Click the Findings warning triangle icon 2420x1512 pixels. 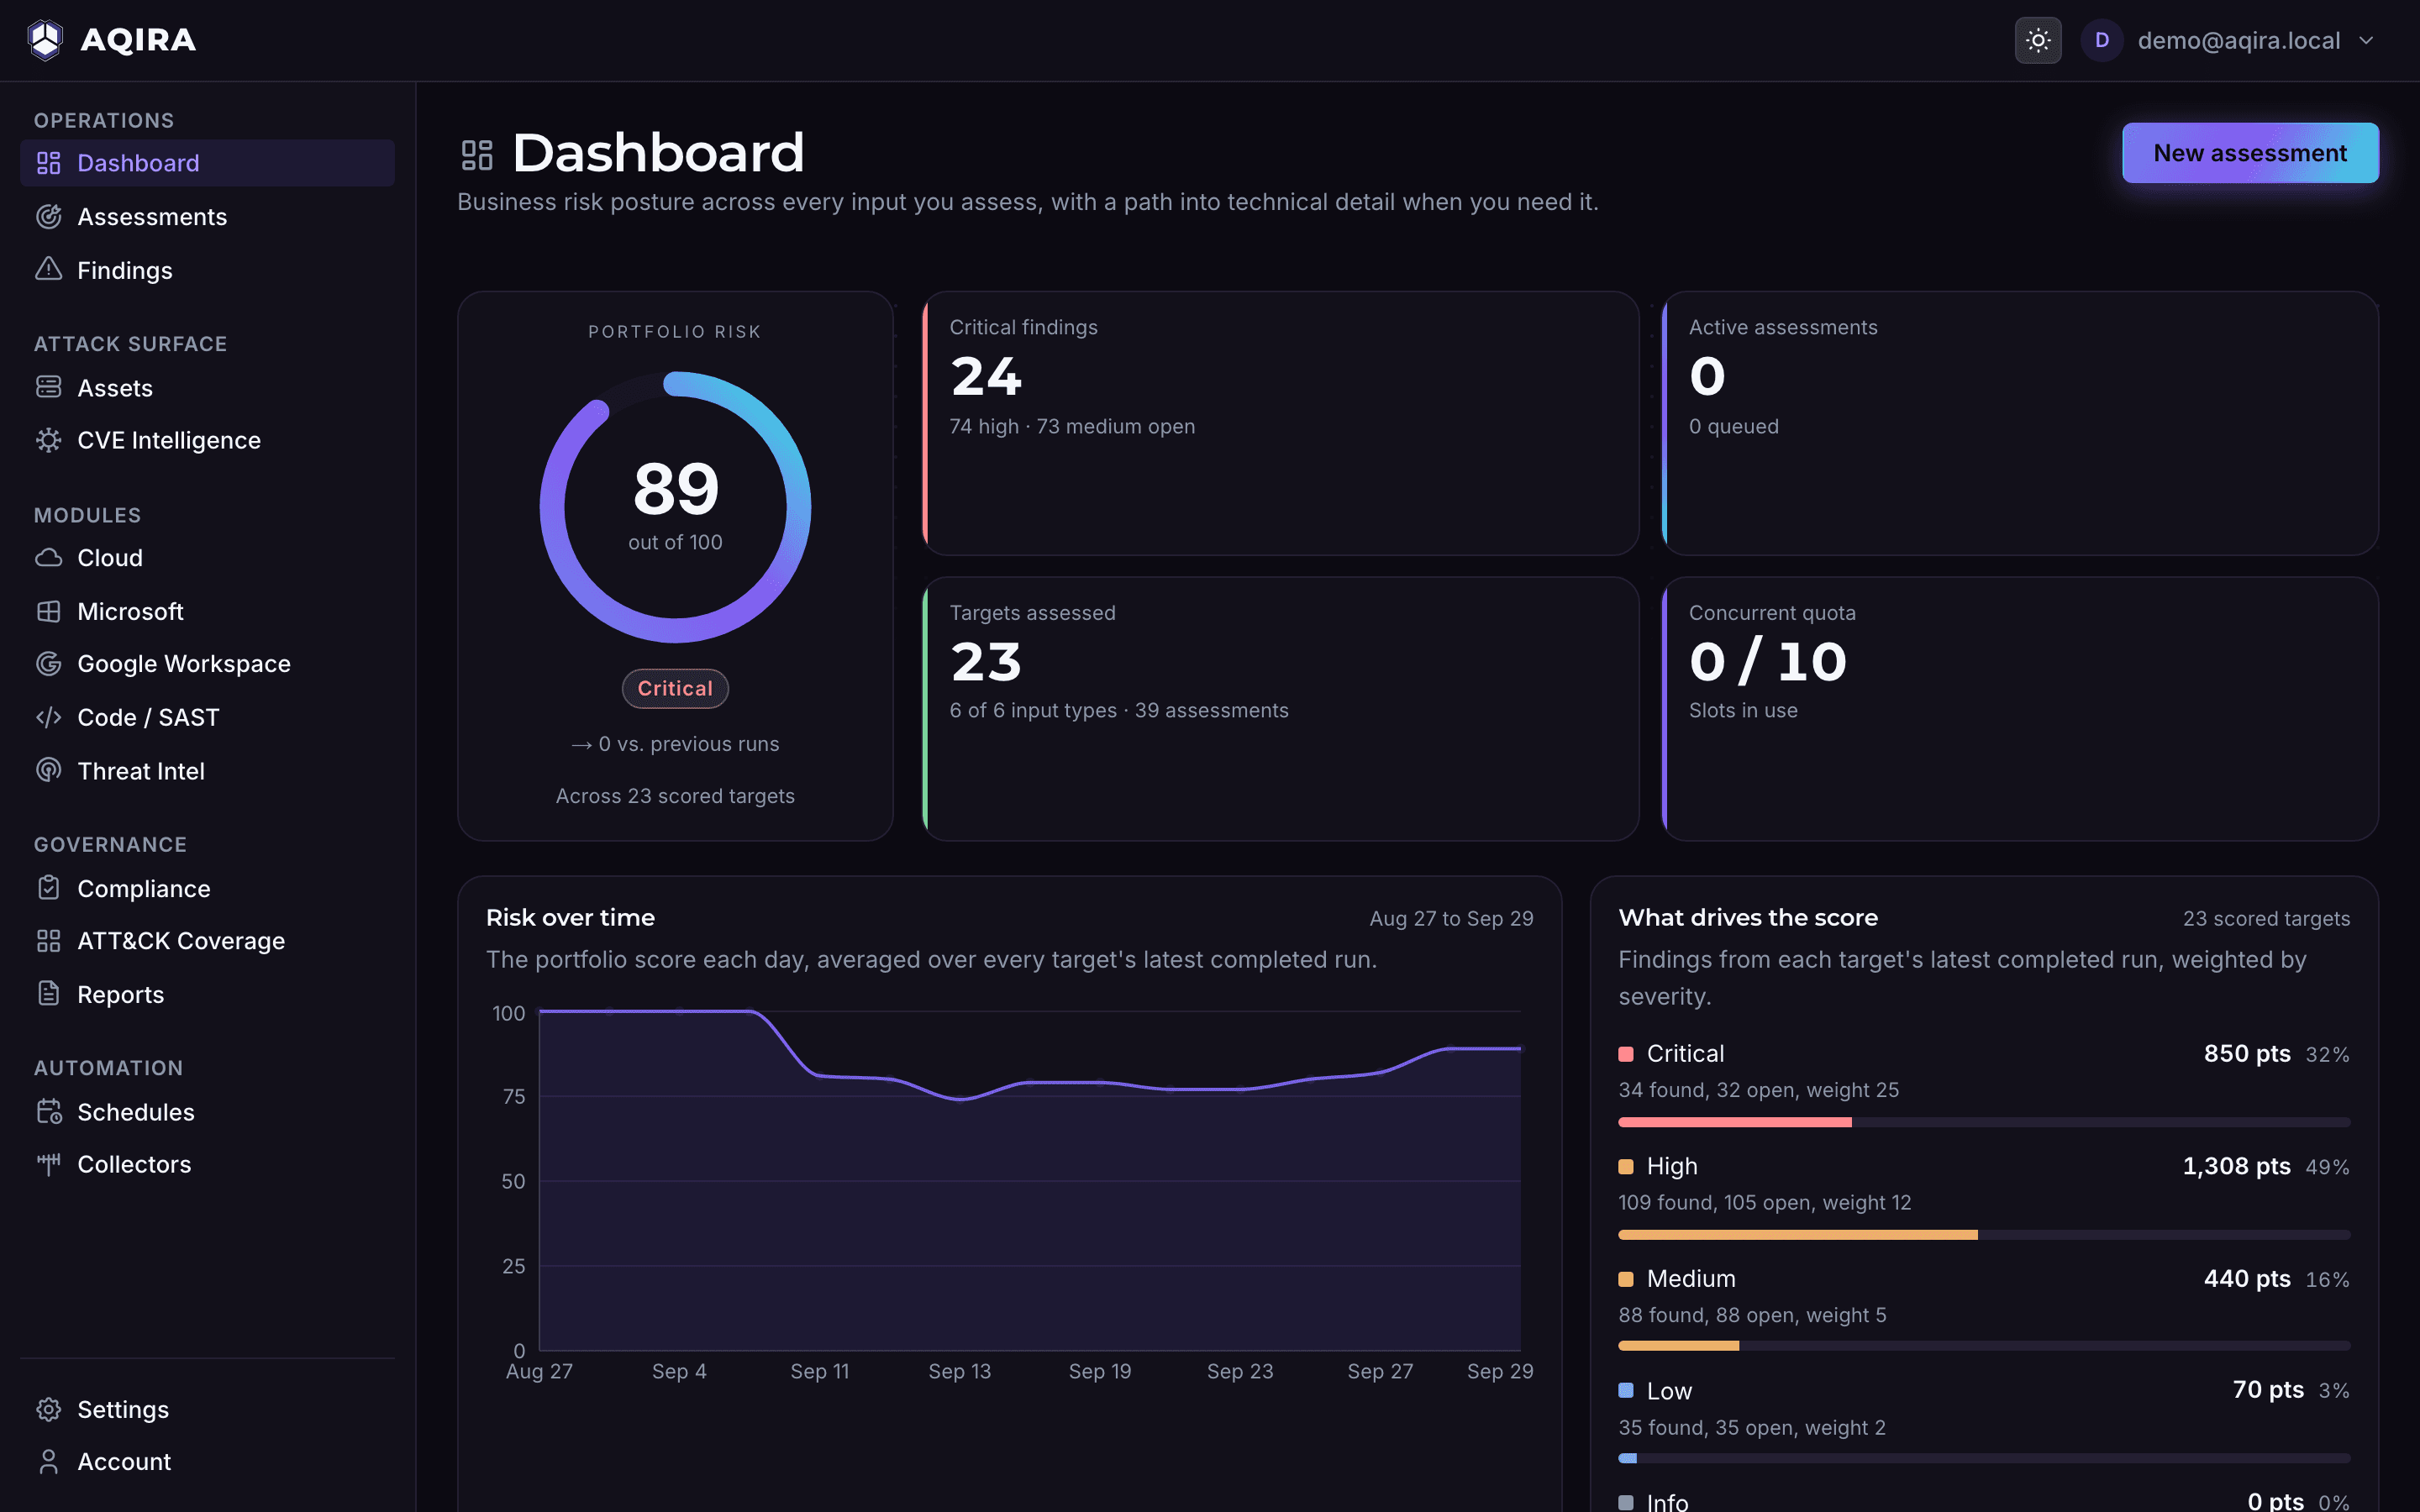(x=49, y=269)
